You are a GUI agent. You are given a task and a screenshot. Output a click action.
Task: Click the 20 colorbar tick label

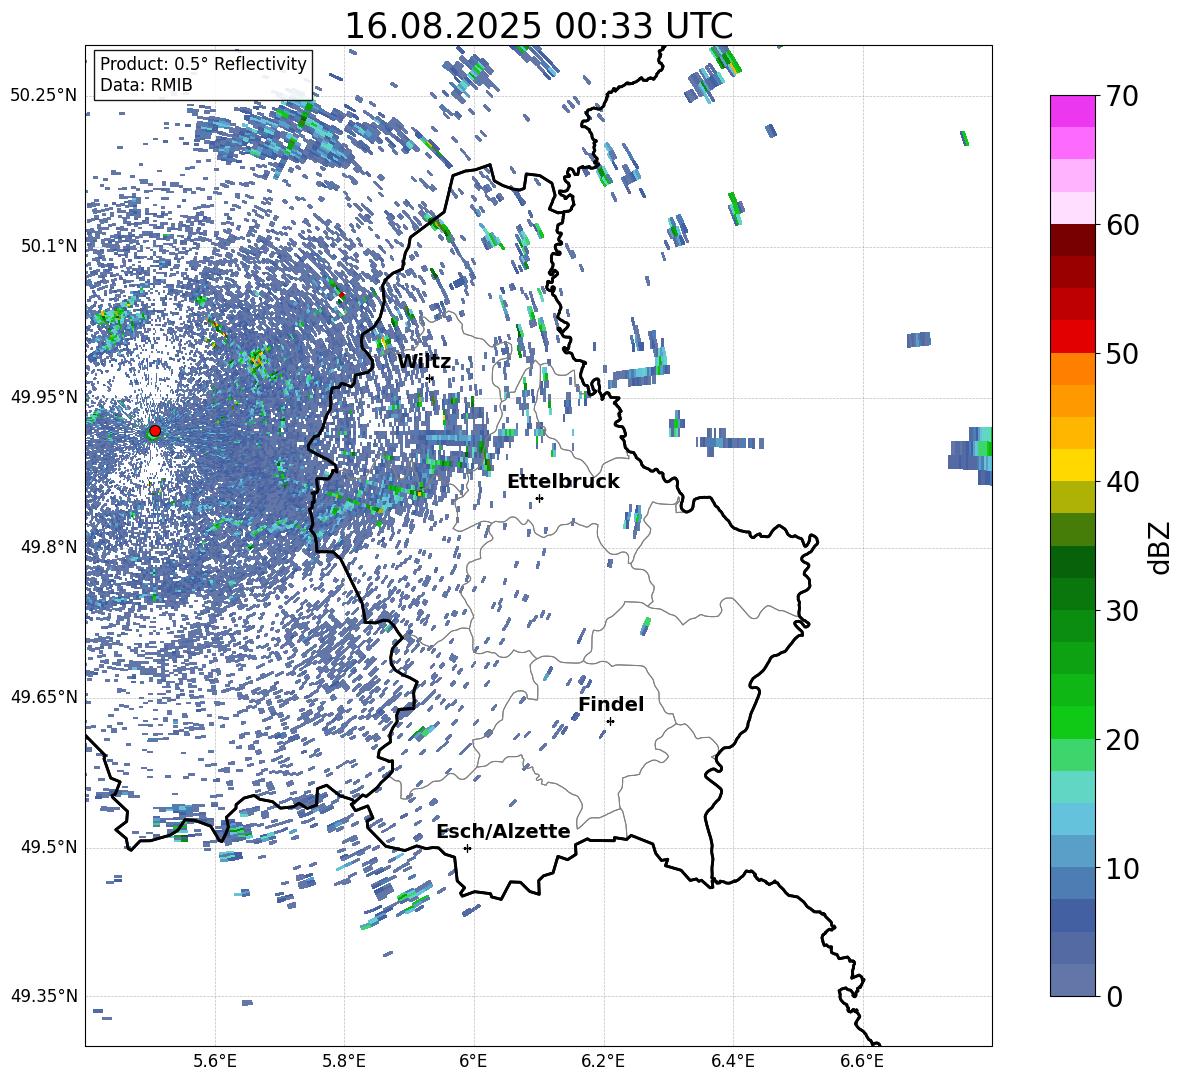pyautogui.click(x=1122, y=740)
